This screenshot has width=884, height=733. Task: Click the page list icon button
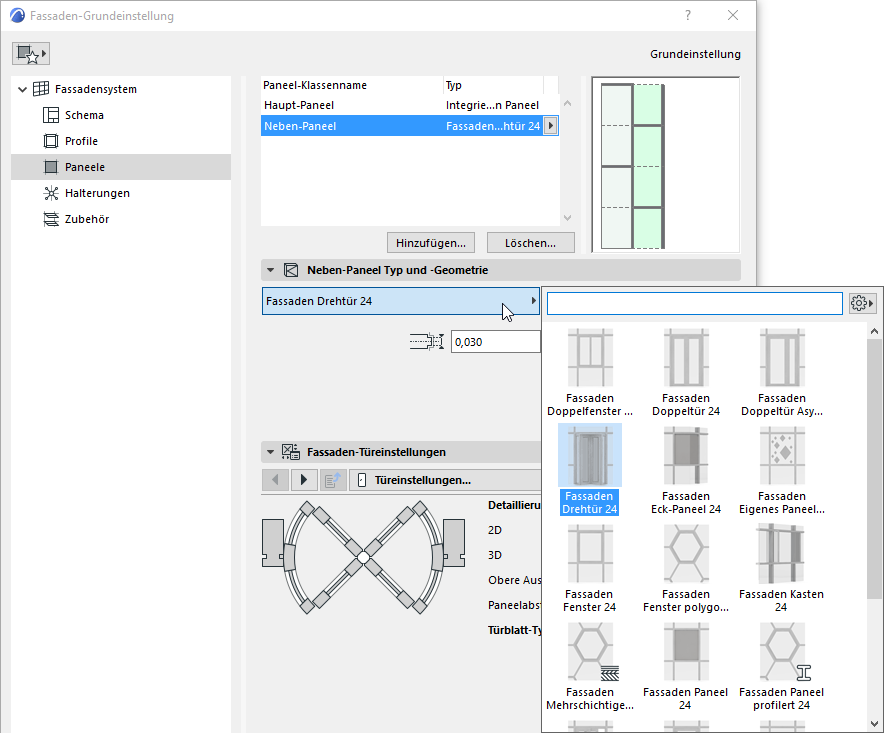pyautogui.click(x=333, y=480)
